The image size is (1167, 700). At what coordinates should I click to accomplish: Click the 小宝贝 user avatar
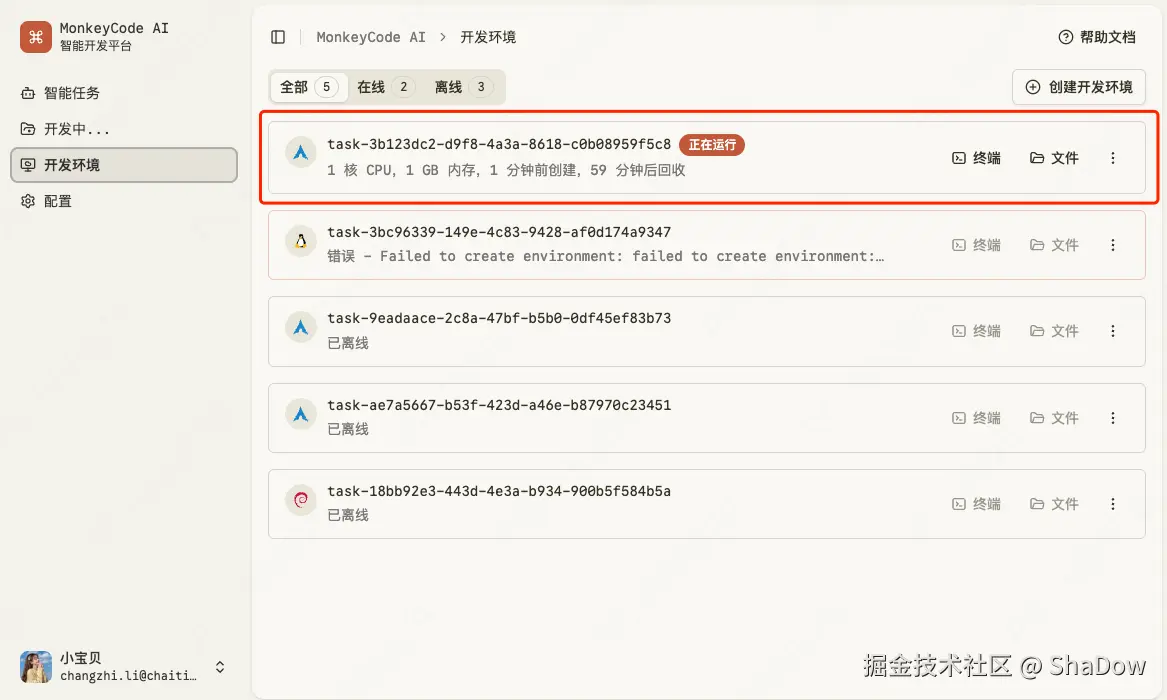(36, 667)
